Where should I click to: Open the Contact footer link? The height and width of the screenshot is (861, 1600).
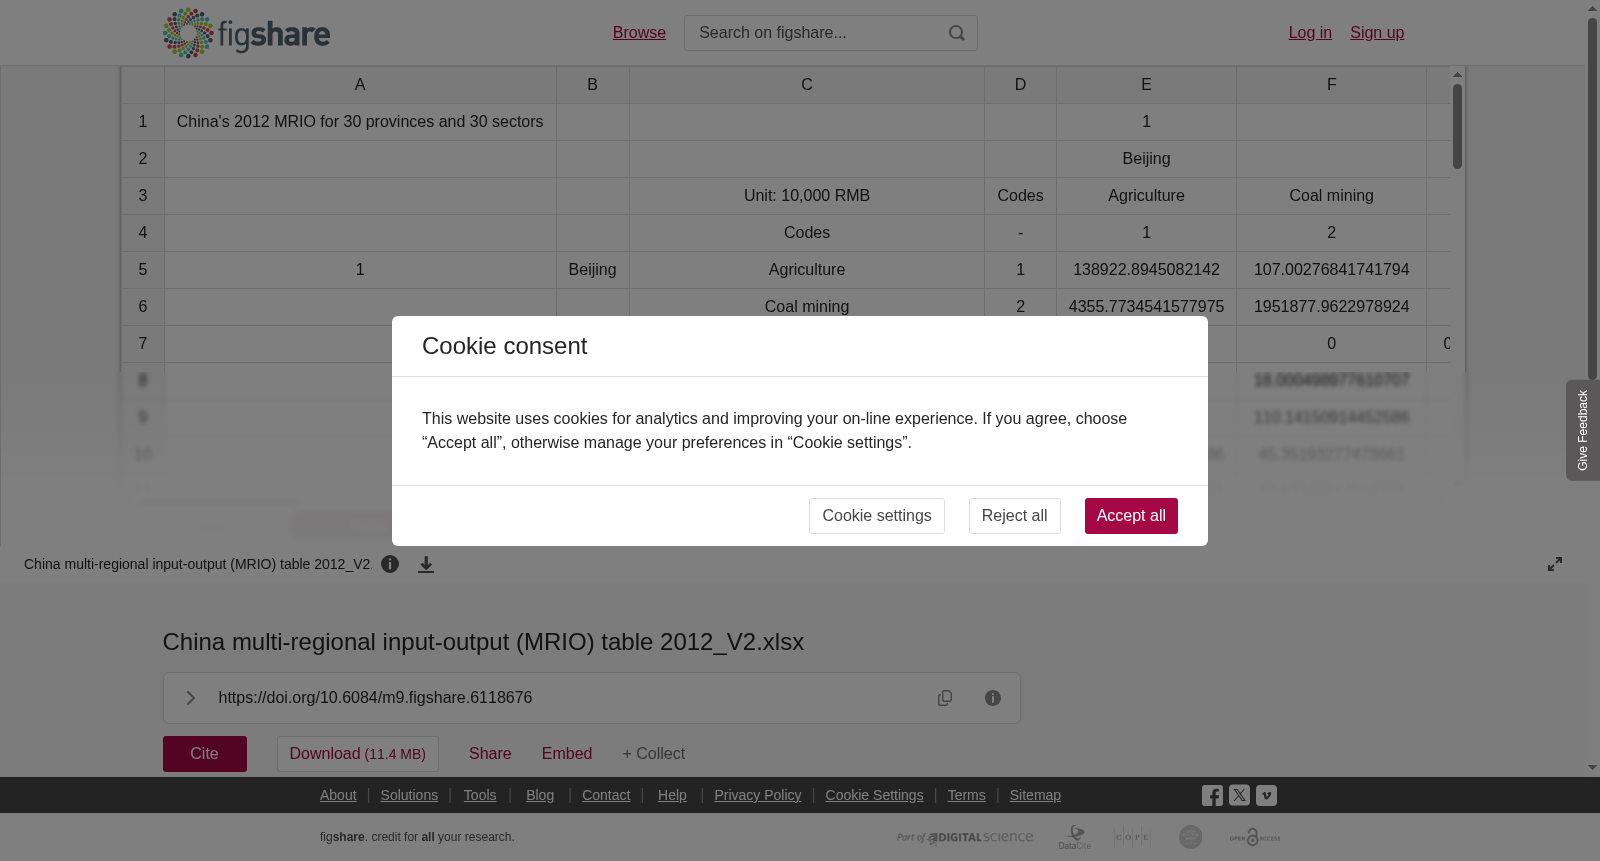click(606, 795)
